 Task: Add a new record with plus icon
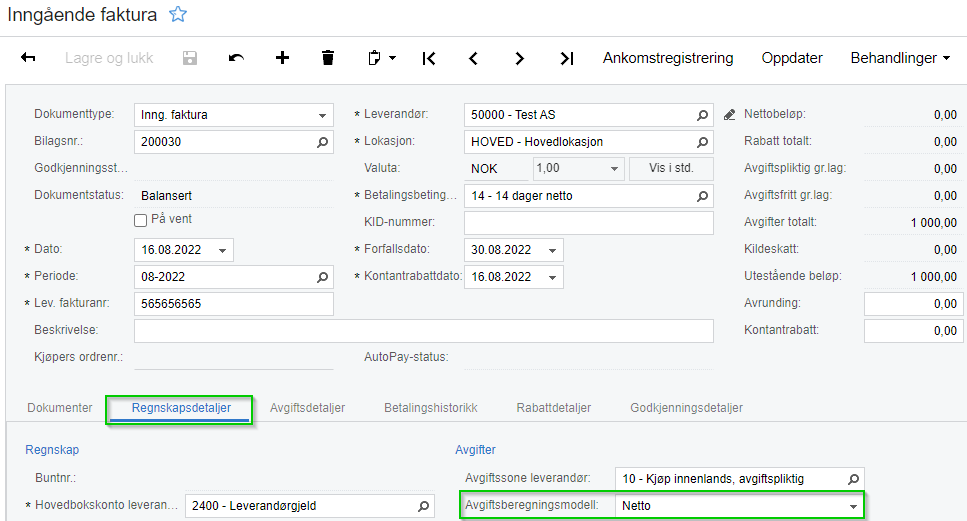pos(282,58)
